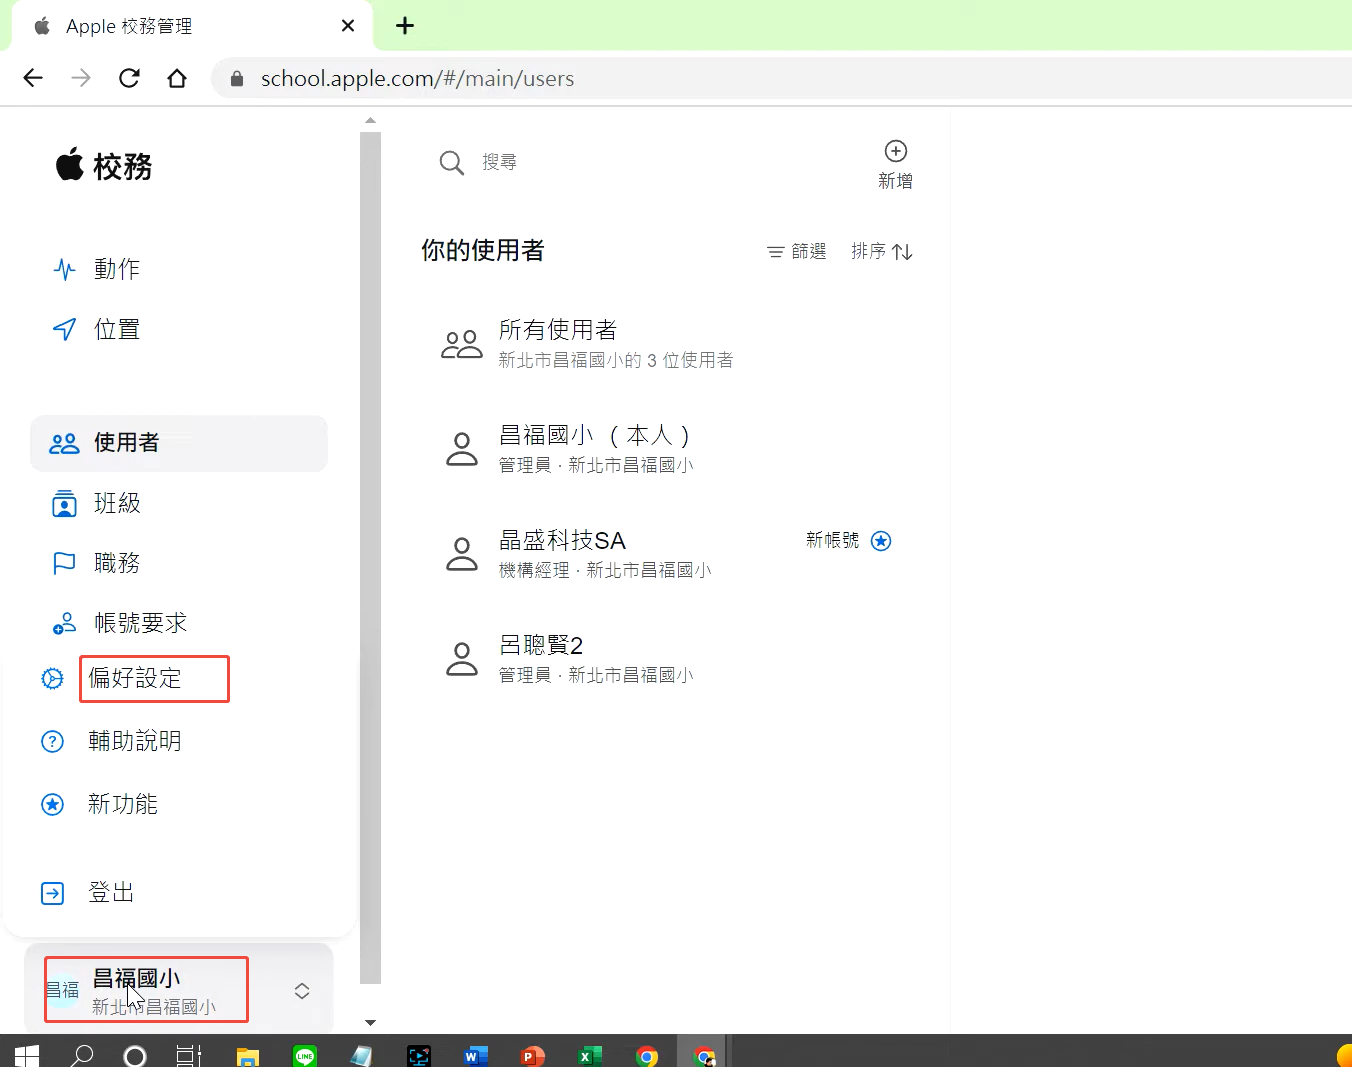Expand the 昌福國小 account switcher chevron
1352x1067 pixels.
coord(302,991)
